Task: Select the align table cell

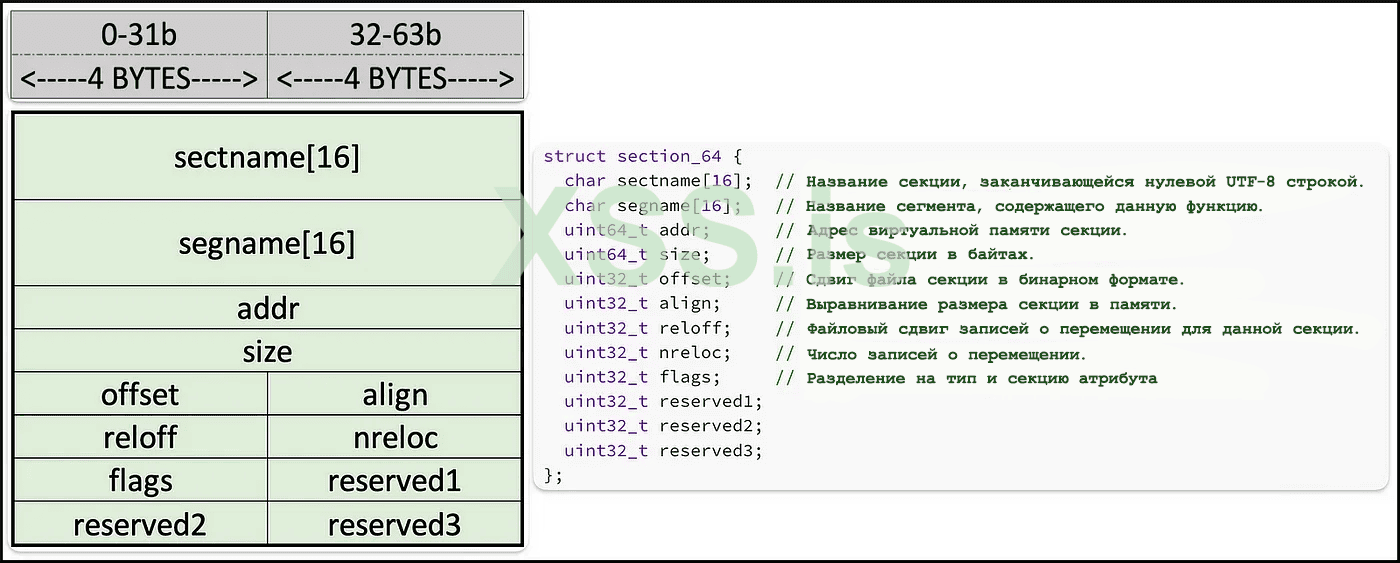Action: pyautogui.click(x=395, y=394)
